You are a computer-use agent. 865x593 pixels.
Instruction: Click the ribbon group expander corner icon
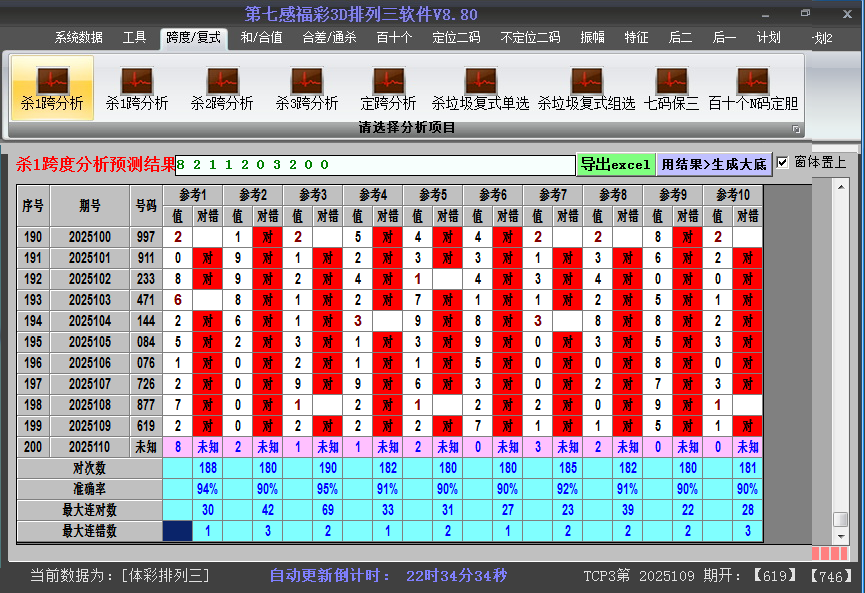(796, 129)
